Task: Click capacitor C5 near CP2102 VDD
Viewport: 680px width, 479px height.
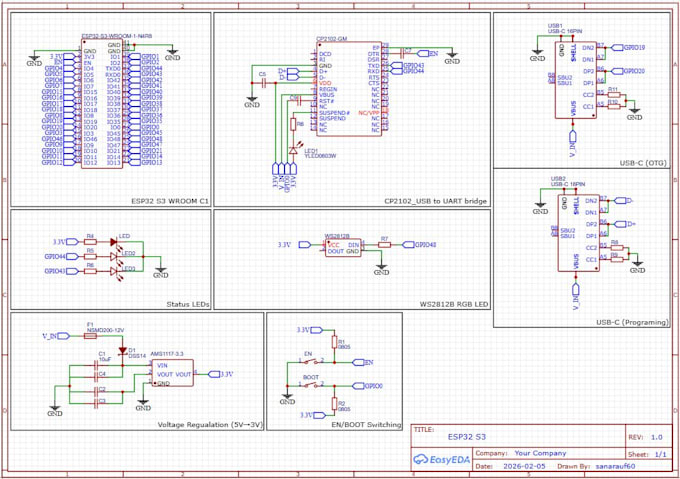Action: tap(264, 83)
